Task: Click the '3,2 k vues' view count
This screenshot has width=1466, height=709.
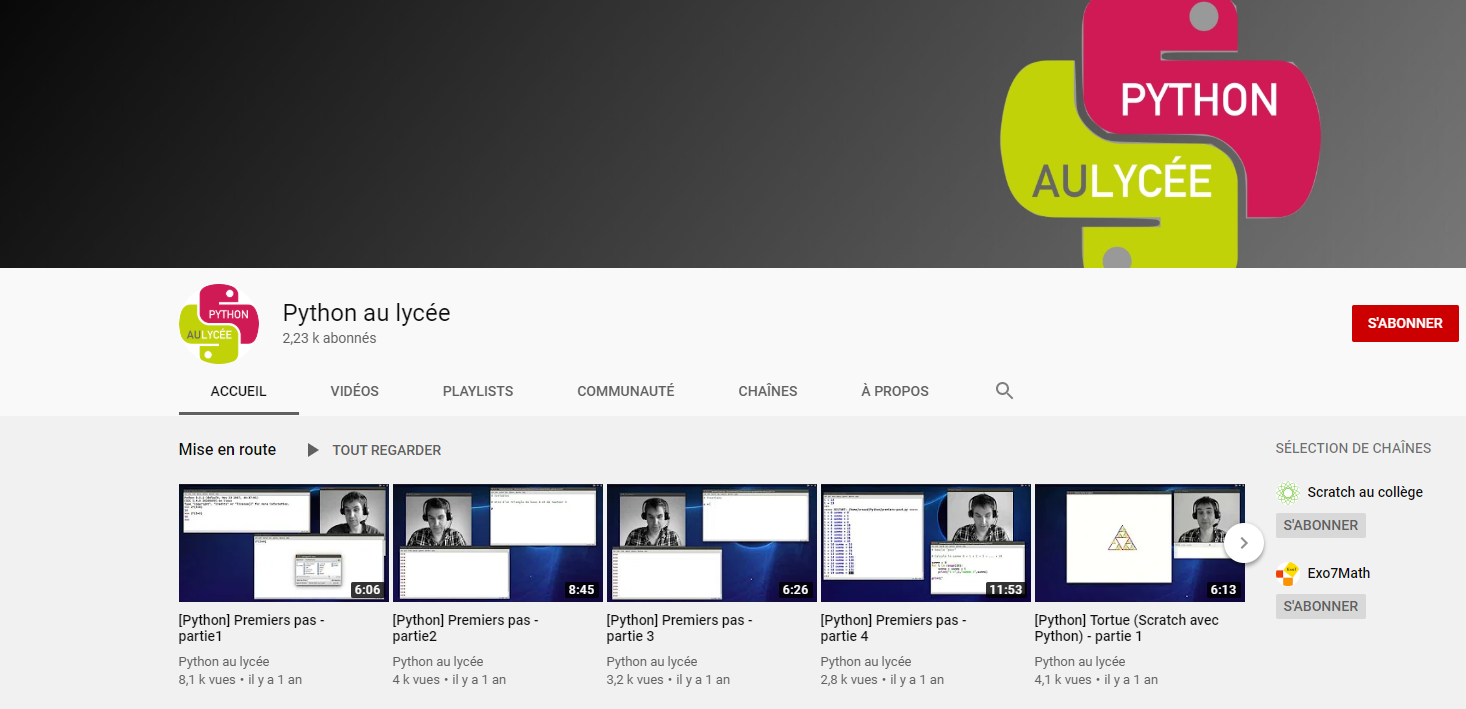Action: 635,679
